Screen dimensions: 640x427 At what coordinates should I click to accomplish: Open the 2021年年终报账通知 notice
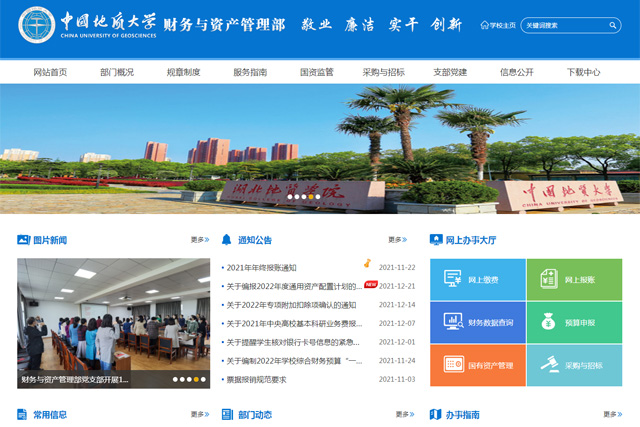coord(261,267)
